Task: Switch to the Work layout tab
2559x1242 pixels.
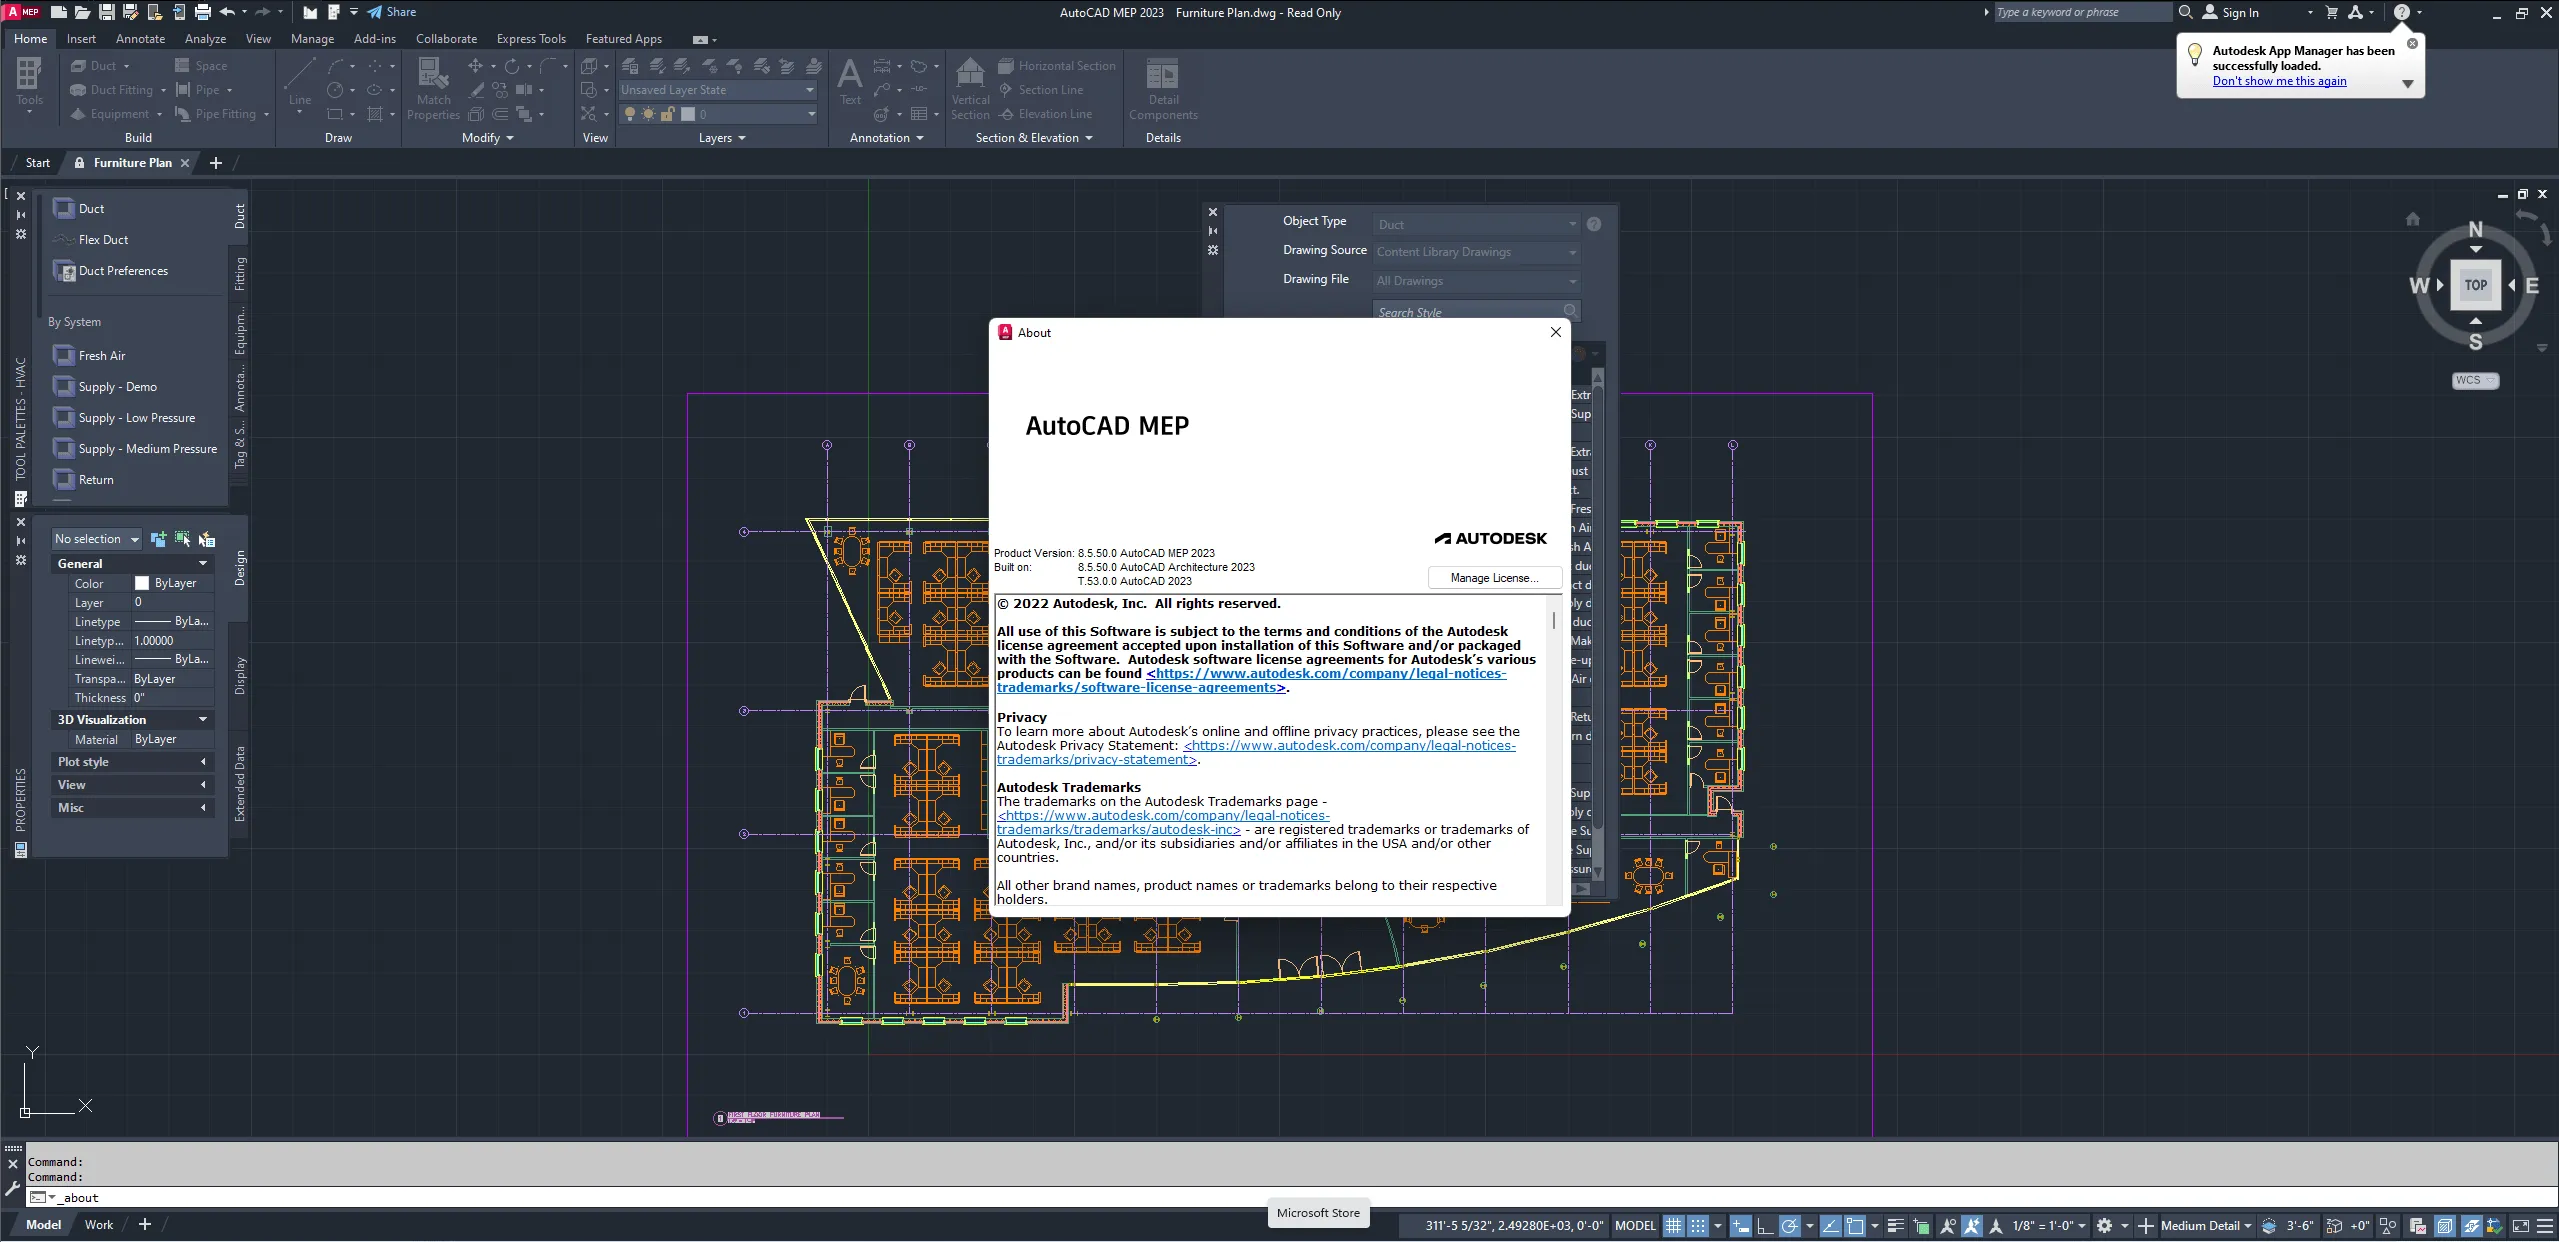Action: [x=98, y=1225]
